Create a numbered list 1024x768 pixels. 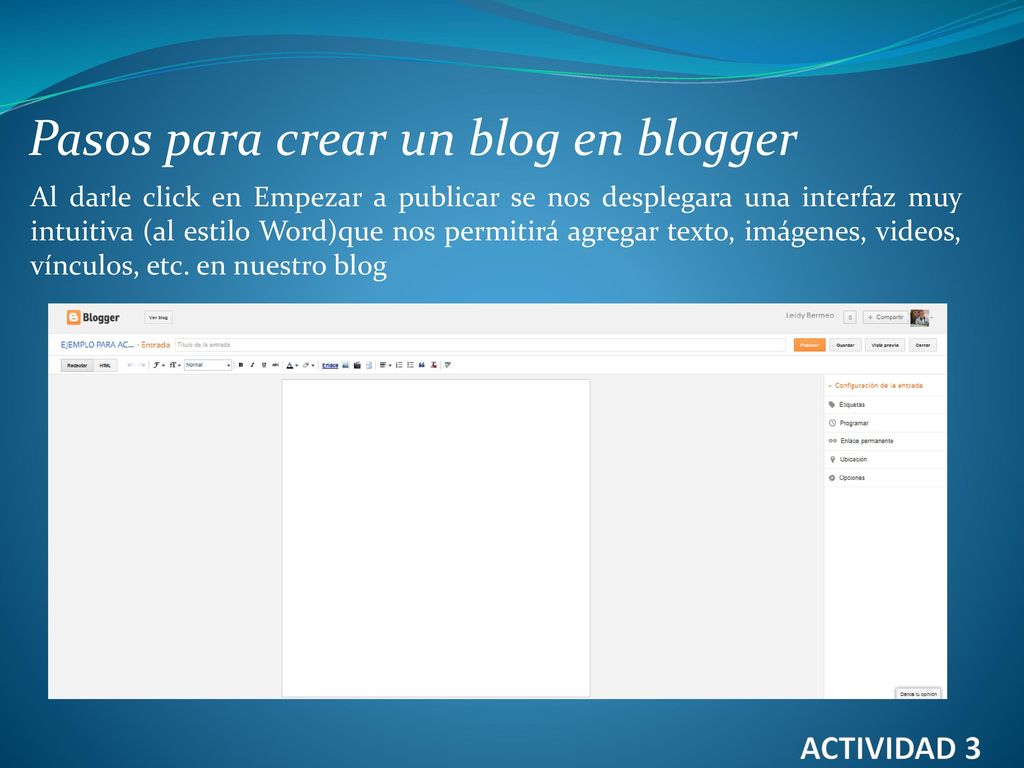click(x=399, y=365)
